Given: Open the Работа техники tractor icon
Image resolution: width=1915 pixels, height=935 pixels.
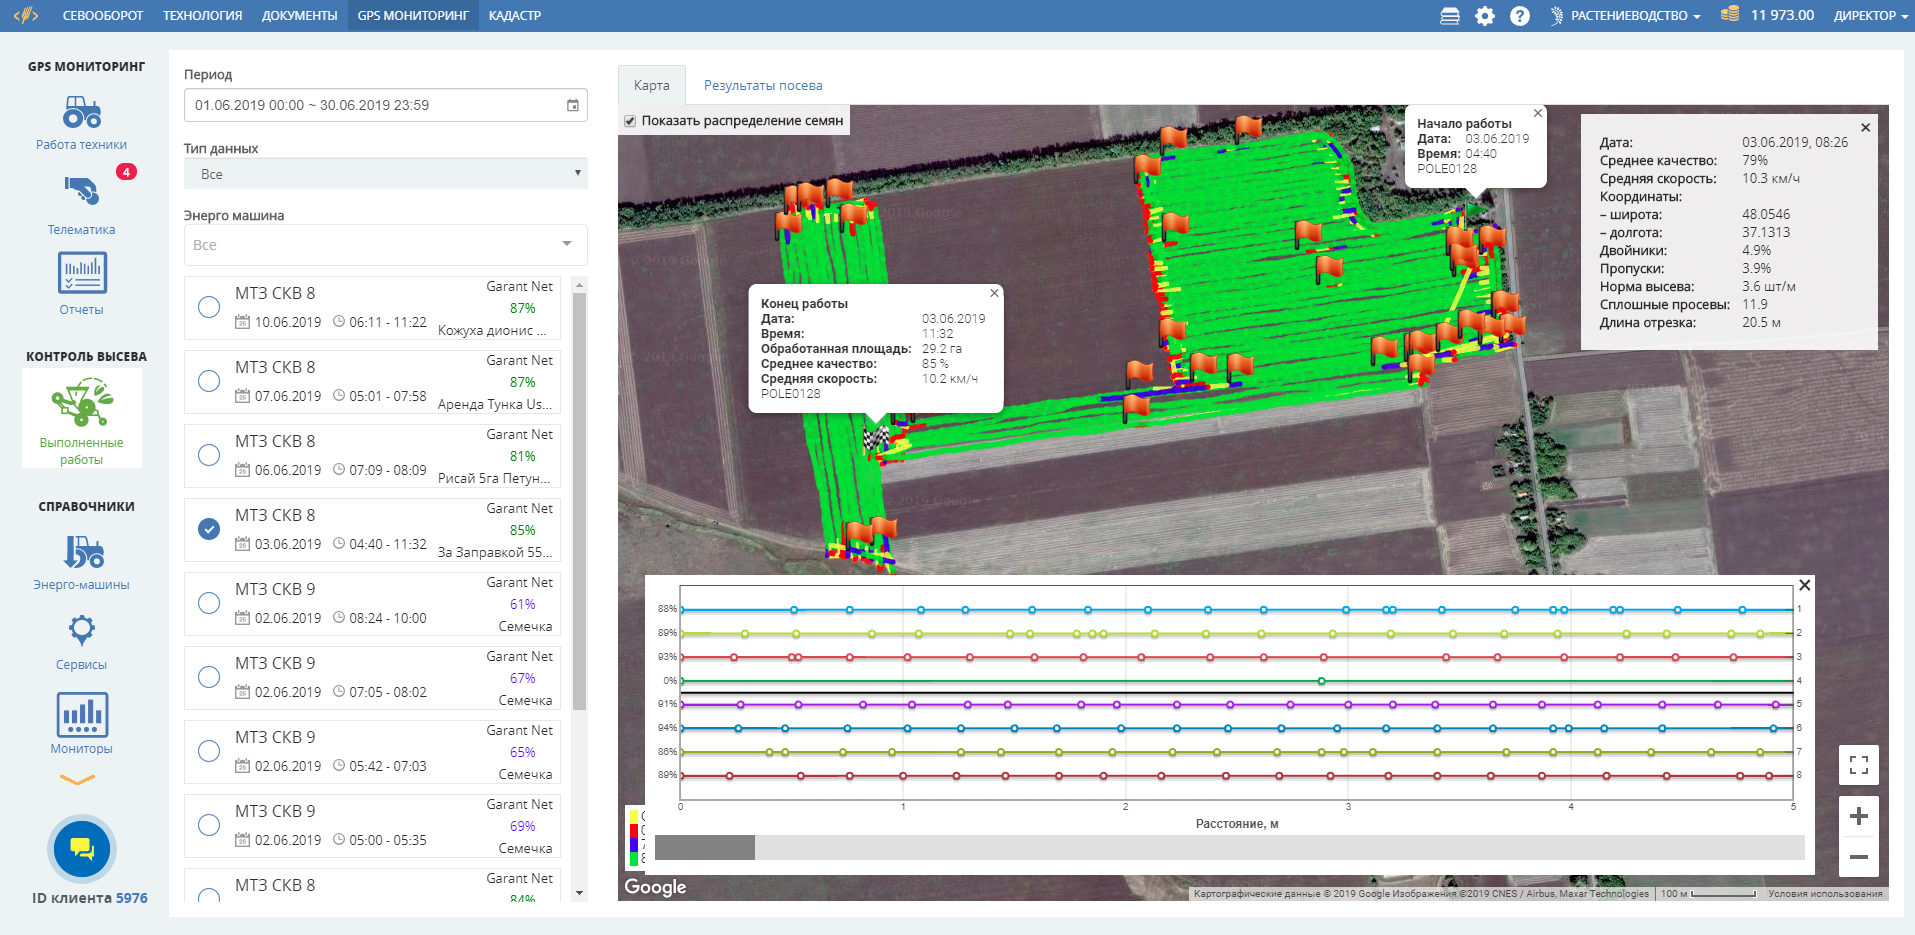Looking at the screenshot, I should tap(82, 112).
